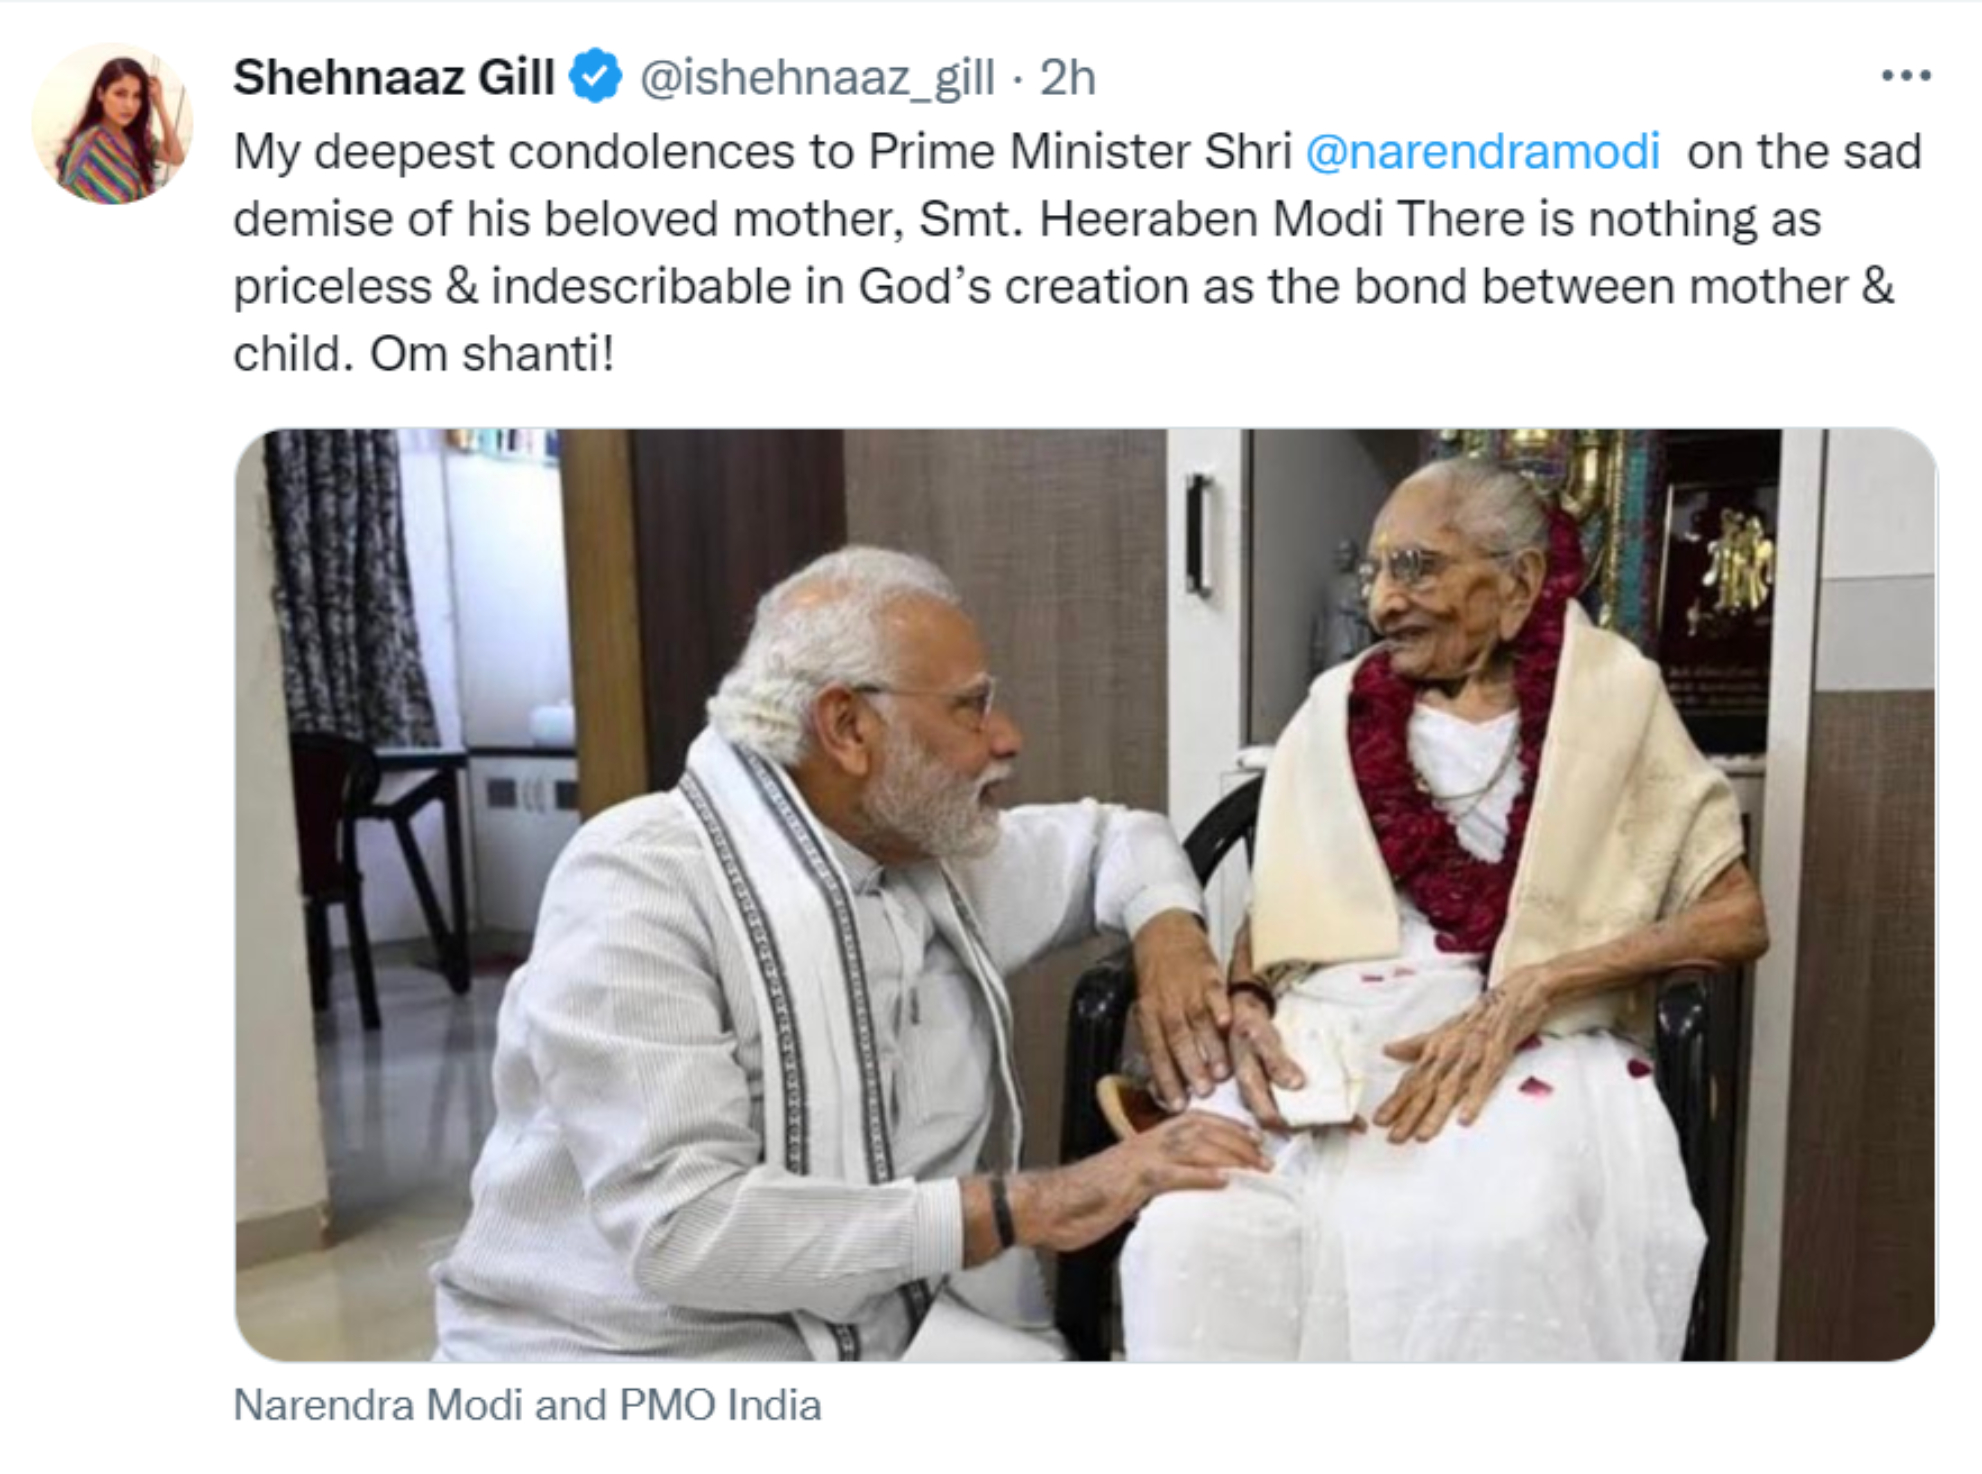Open Shehnaaz Gill's profile avatar
Screen dimensions: 1982x1474
coord(112,124)
